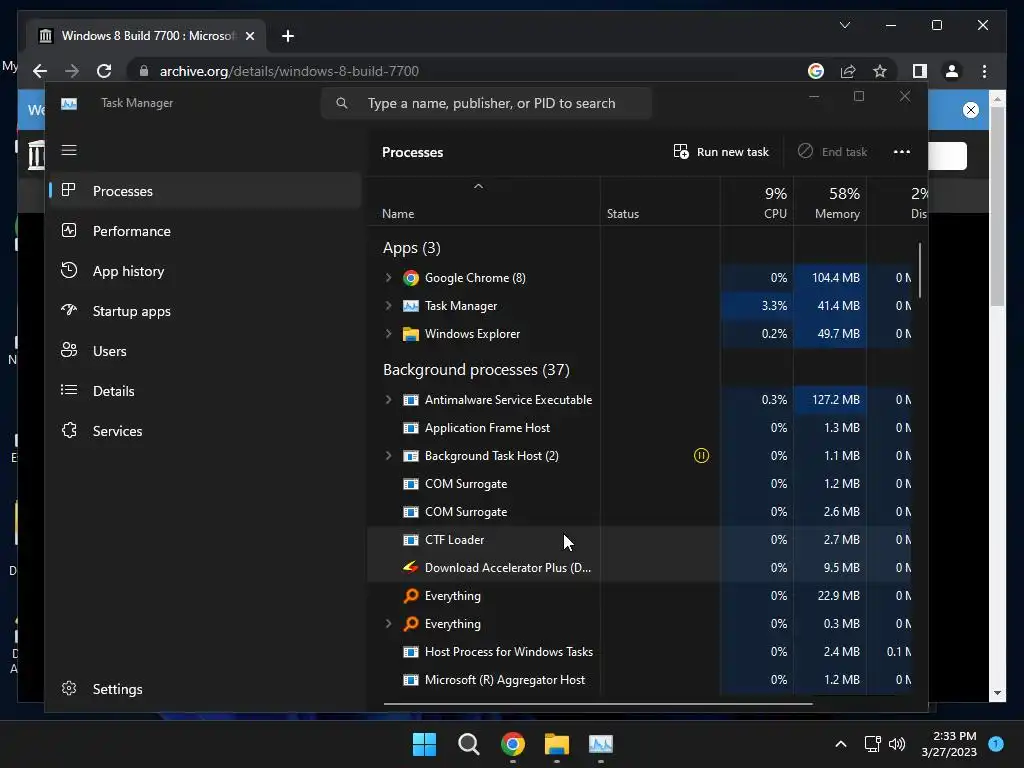The width and height of the screenshot is (1024, 768).
Task: Open Chrome tab search dropdown arrow
Action: click(844, 25)
